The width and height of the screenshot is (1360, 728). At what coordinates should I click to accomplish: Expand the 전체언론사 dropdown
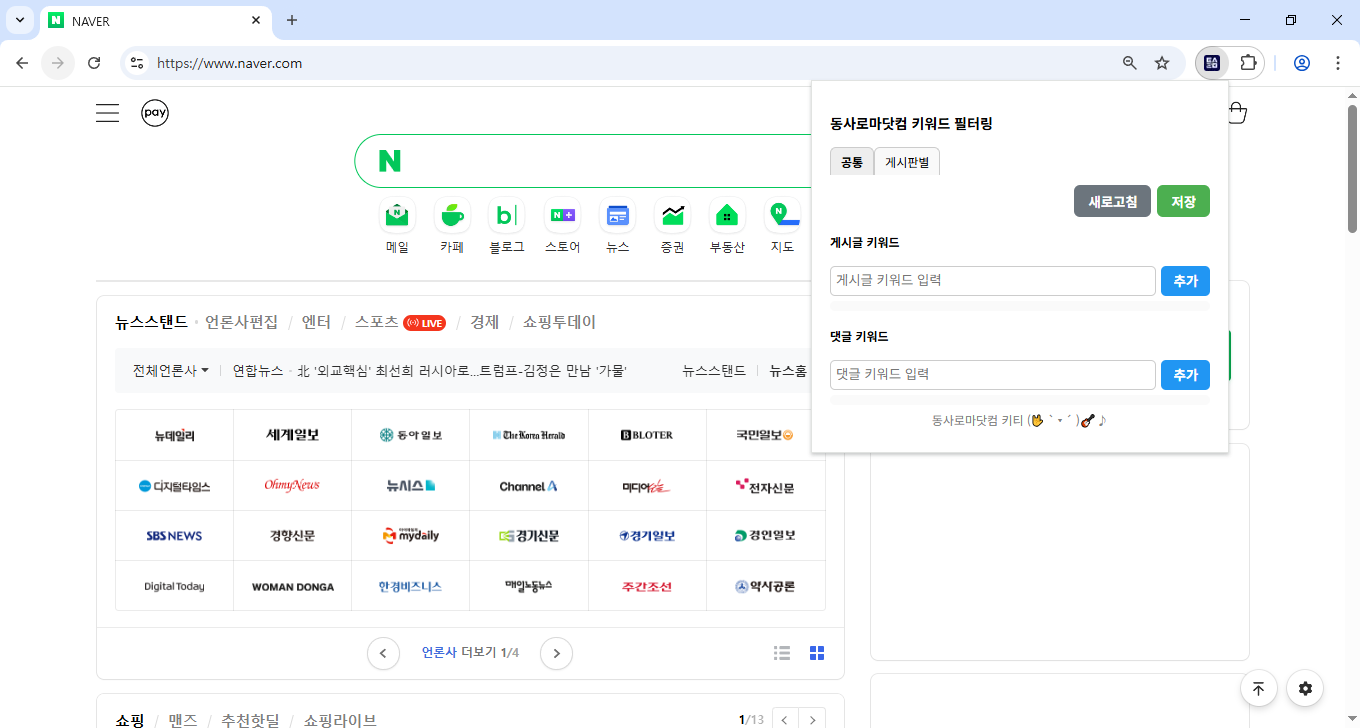(x=171, y=371)
